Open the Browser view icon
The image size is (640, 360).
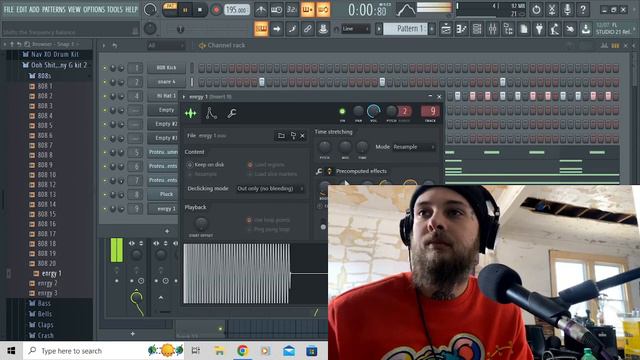pos(508,29)
